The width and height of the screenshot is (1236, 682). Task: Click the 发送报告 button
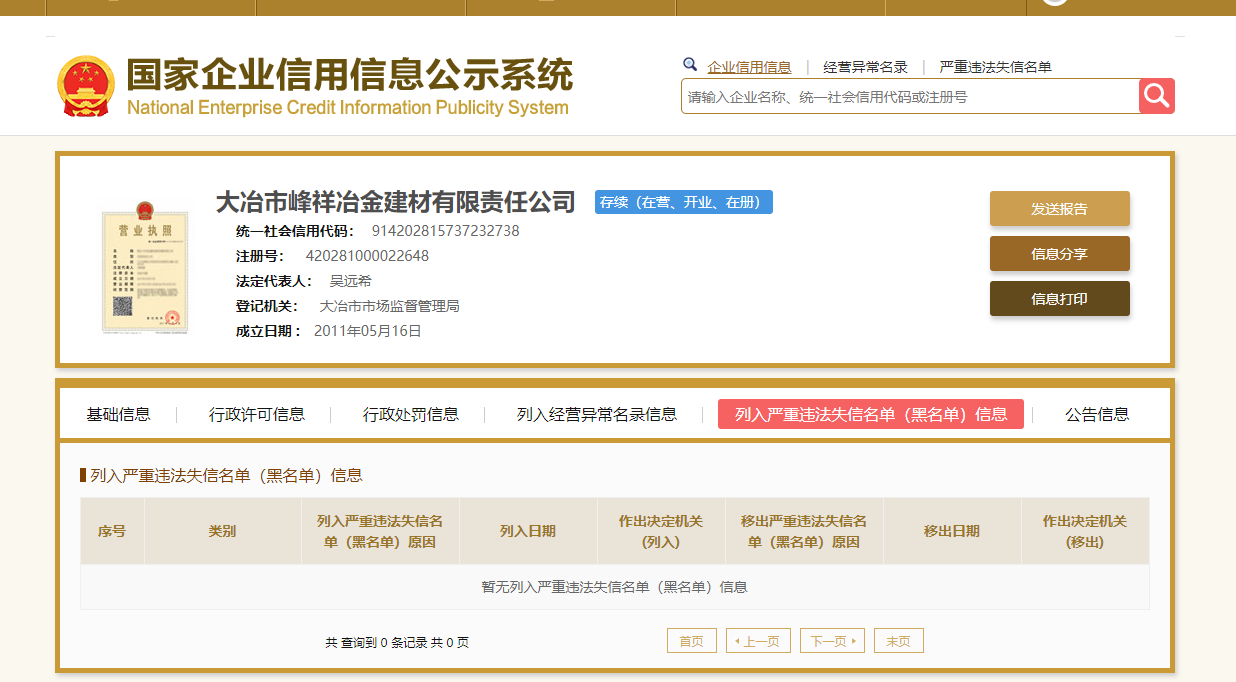click(1059, 209)
